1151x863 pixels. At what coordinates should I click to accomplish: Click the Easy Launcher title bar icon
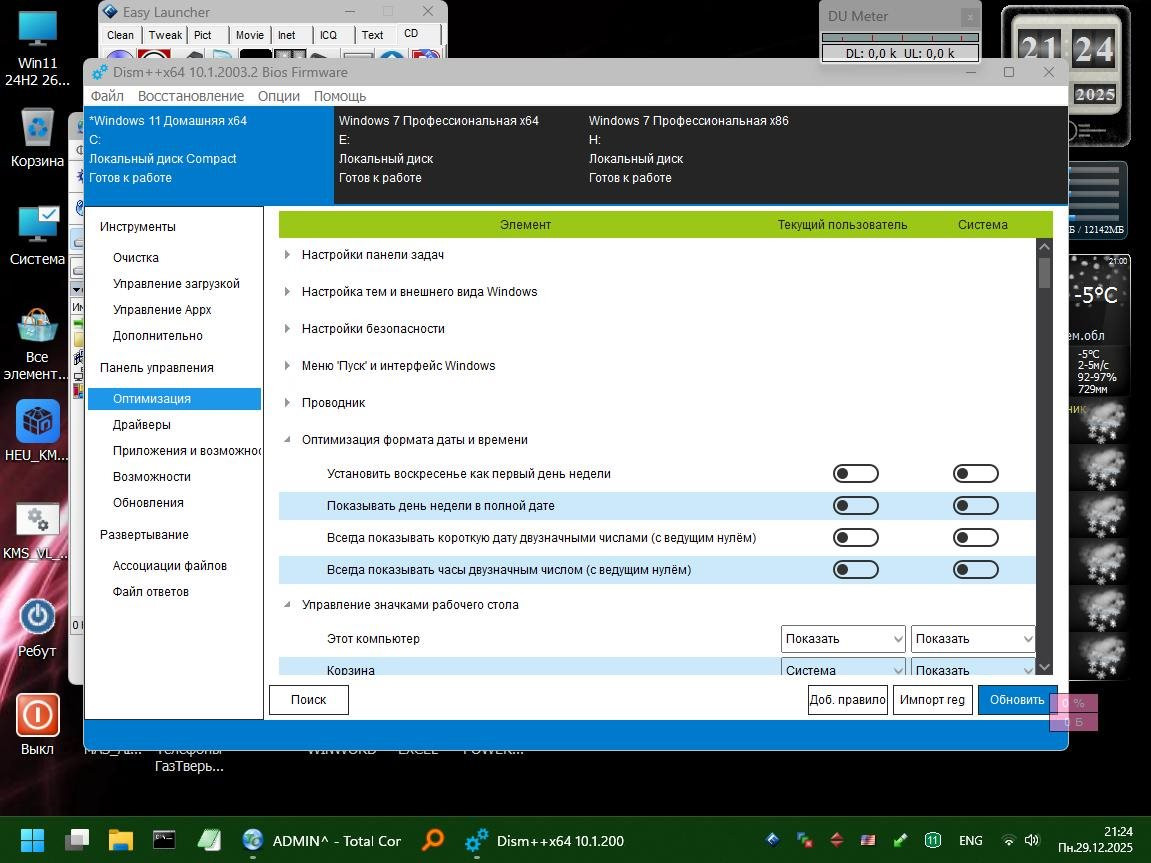(x=110, y=12)
